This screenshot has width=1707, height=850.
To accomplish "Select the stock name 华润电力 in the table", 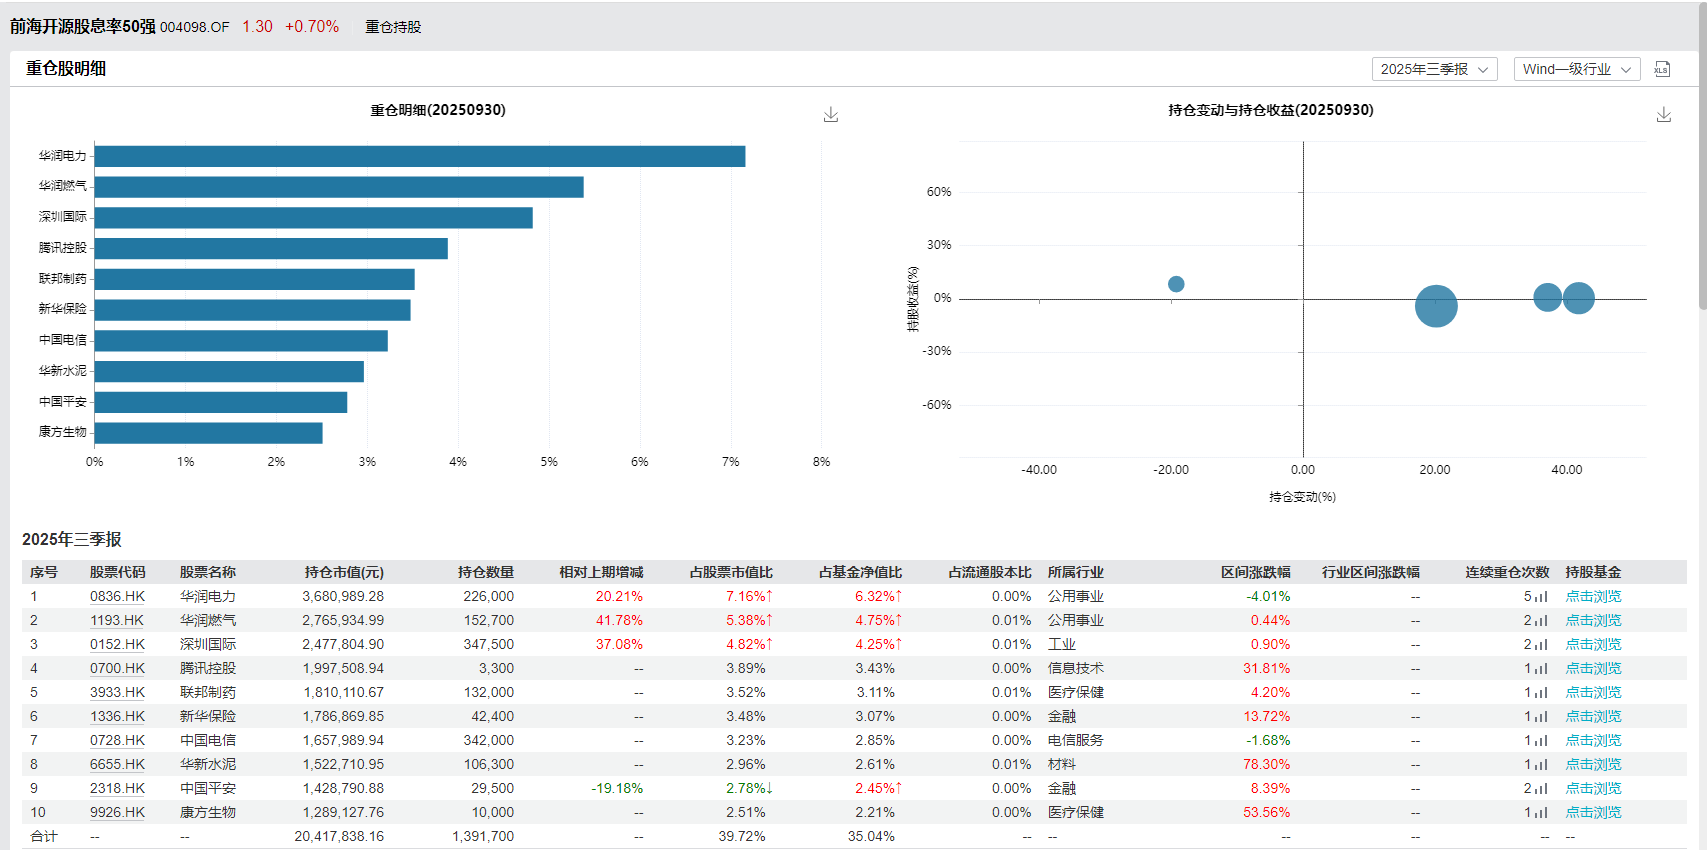I will 208,597.
